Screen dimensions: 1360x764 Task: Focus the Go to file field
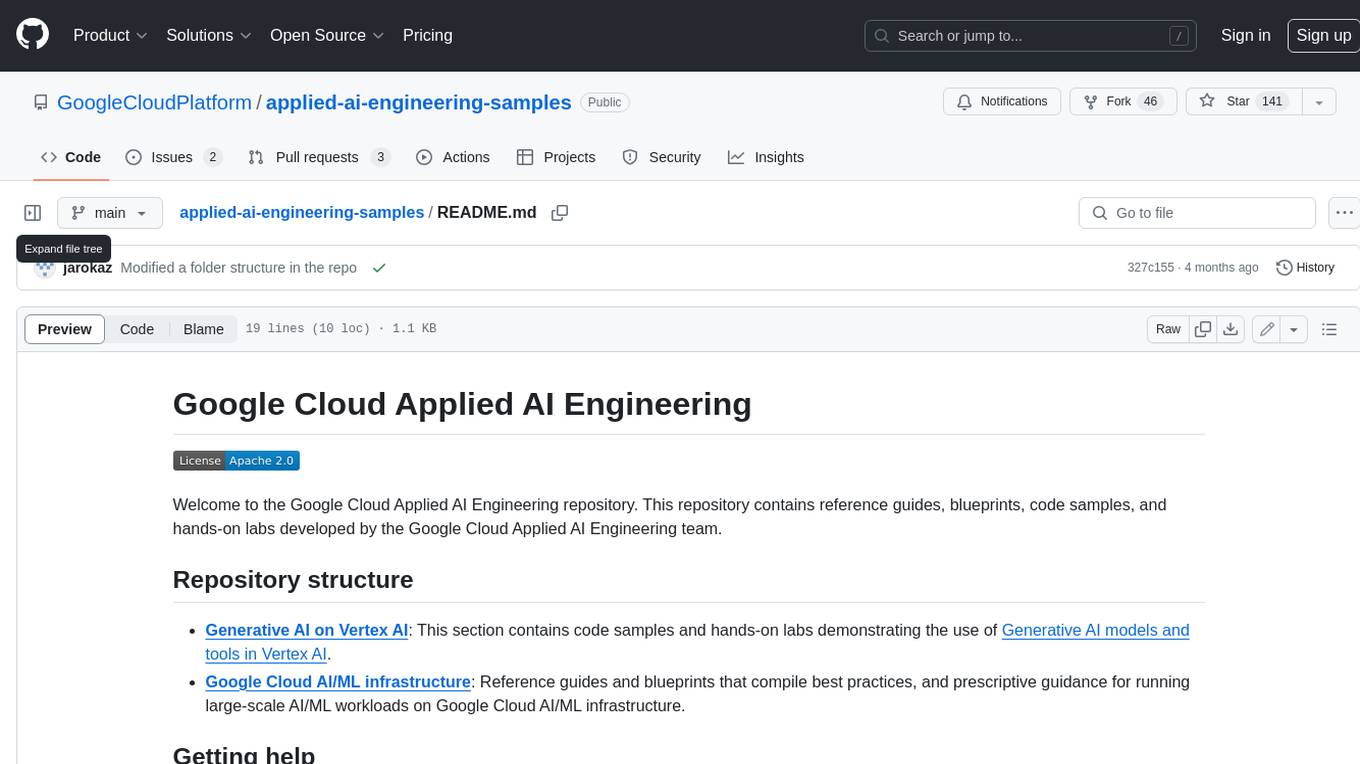[1197, 213]
